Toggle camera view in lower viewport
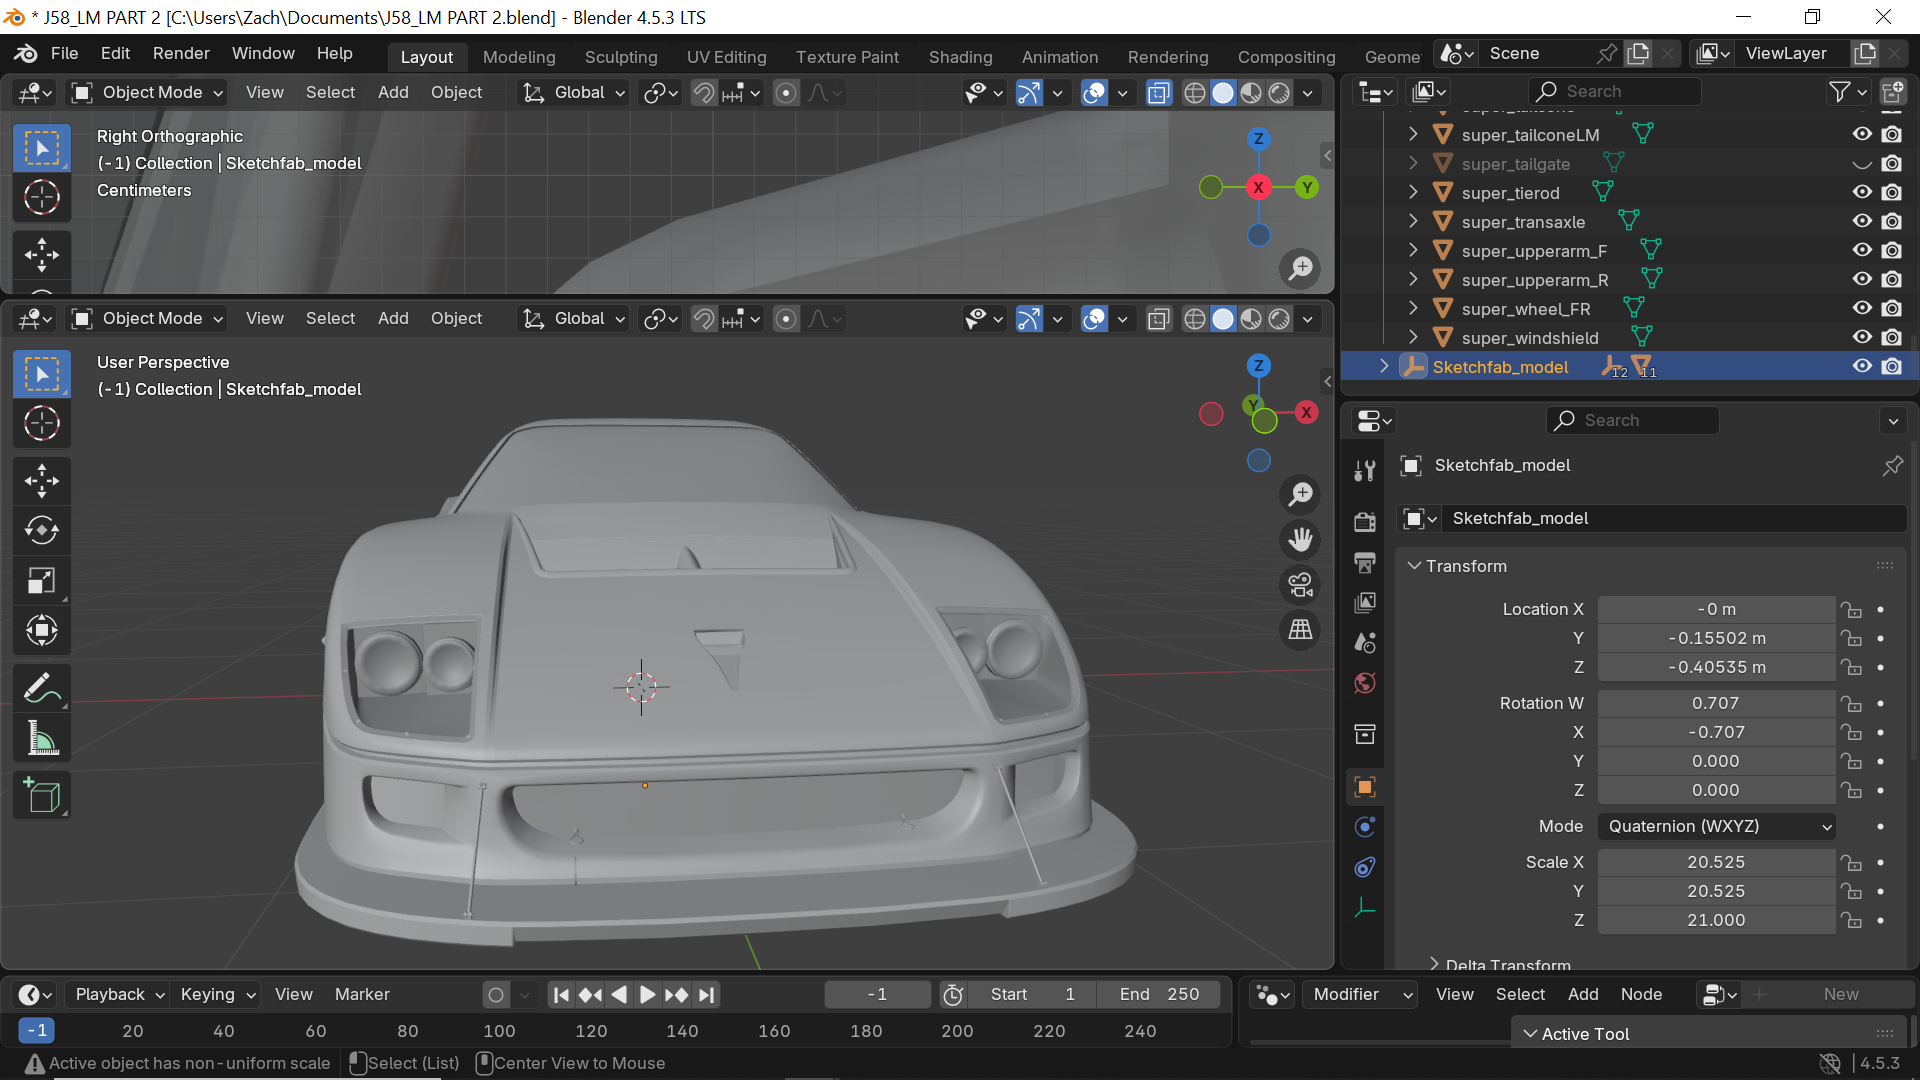 [x=1300, y=585]
